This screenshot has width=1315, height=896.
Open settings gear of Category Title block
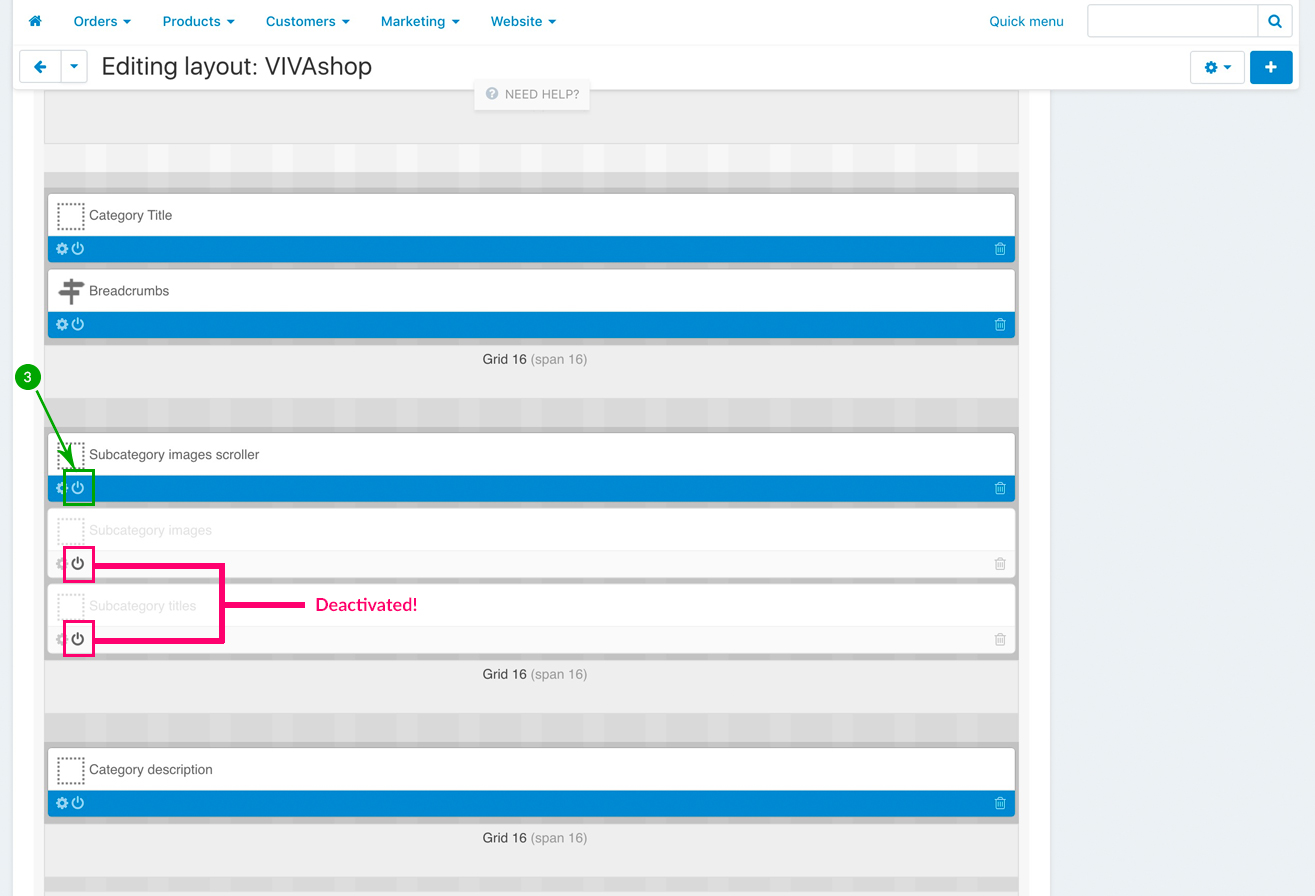coord(62,249)
